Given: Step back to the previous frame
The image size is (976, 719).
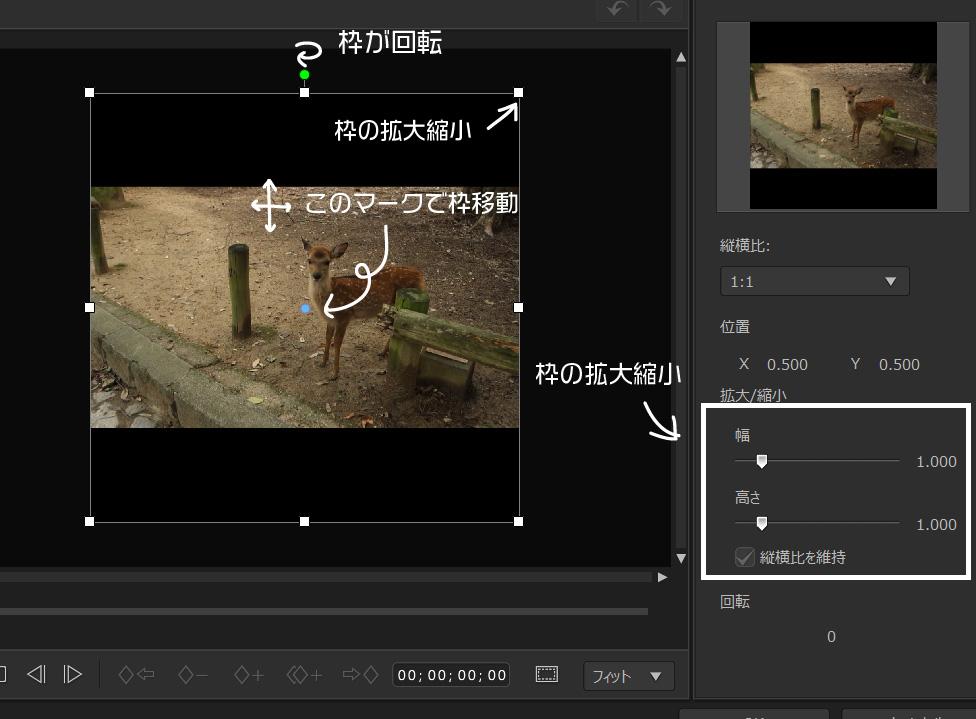Looking at the screenshot, I should click(36, 675).
